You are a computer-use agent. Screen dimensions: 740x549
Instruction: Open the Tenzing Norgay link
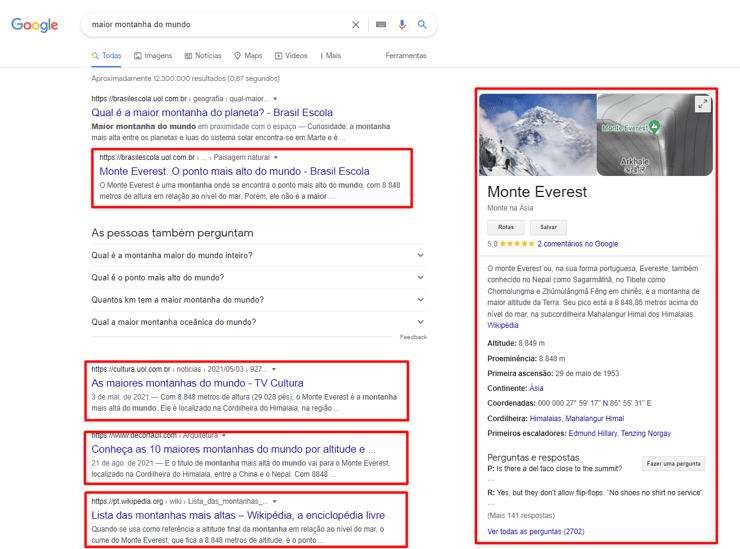click(646, 433)
